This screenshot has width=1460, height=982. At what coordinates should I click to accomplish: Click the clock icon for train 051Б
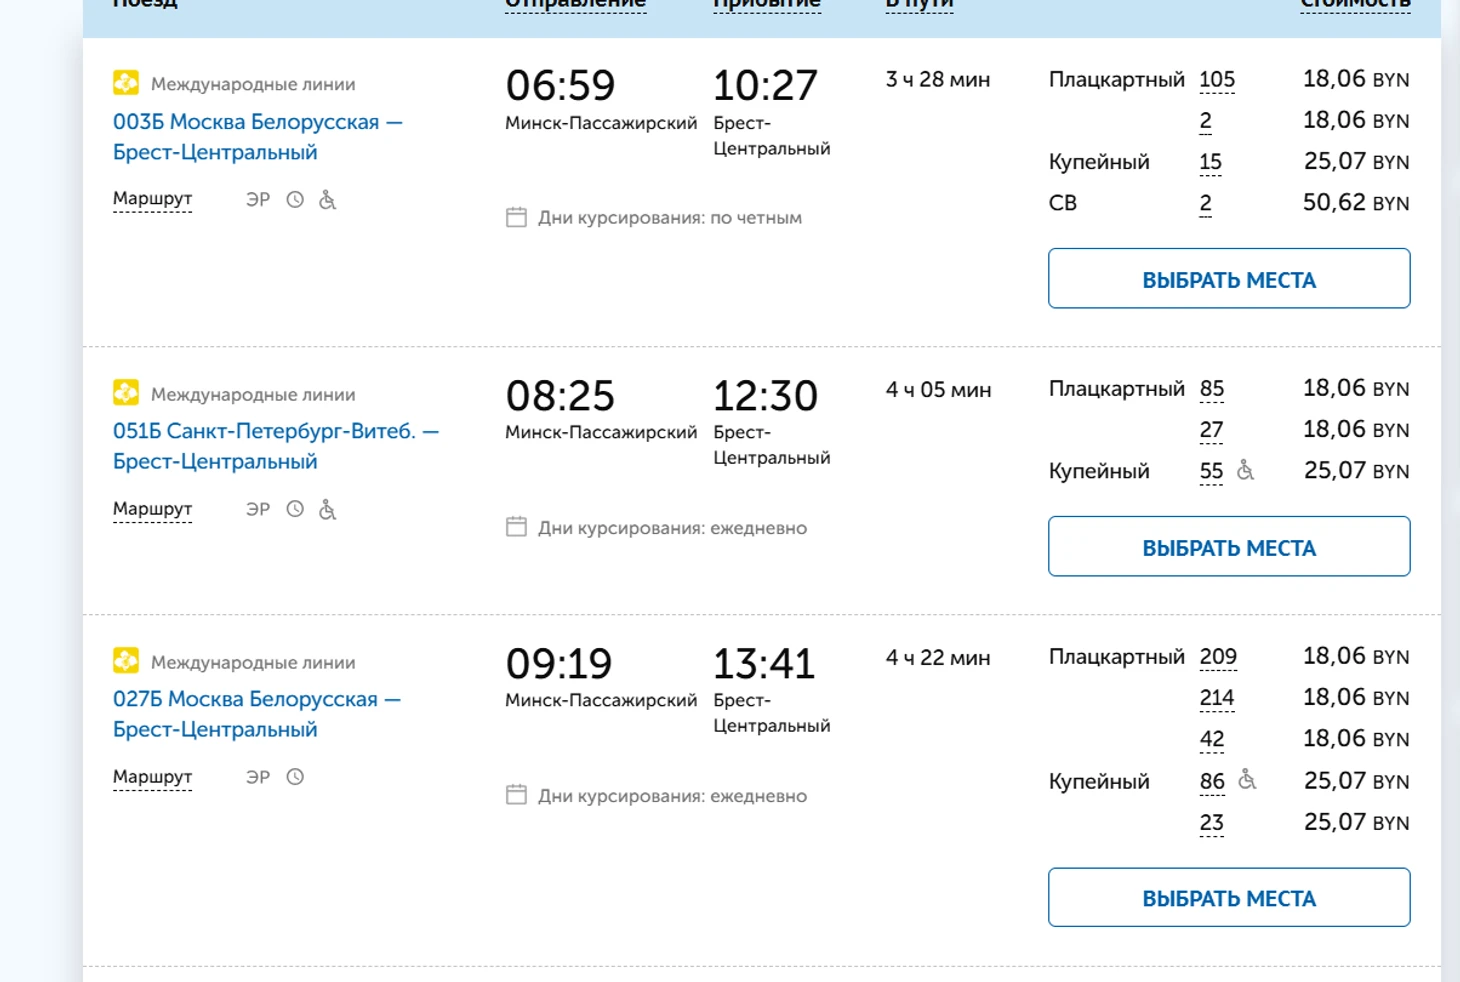tap(295, 509)
